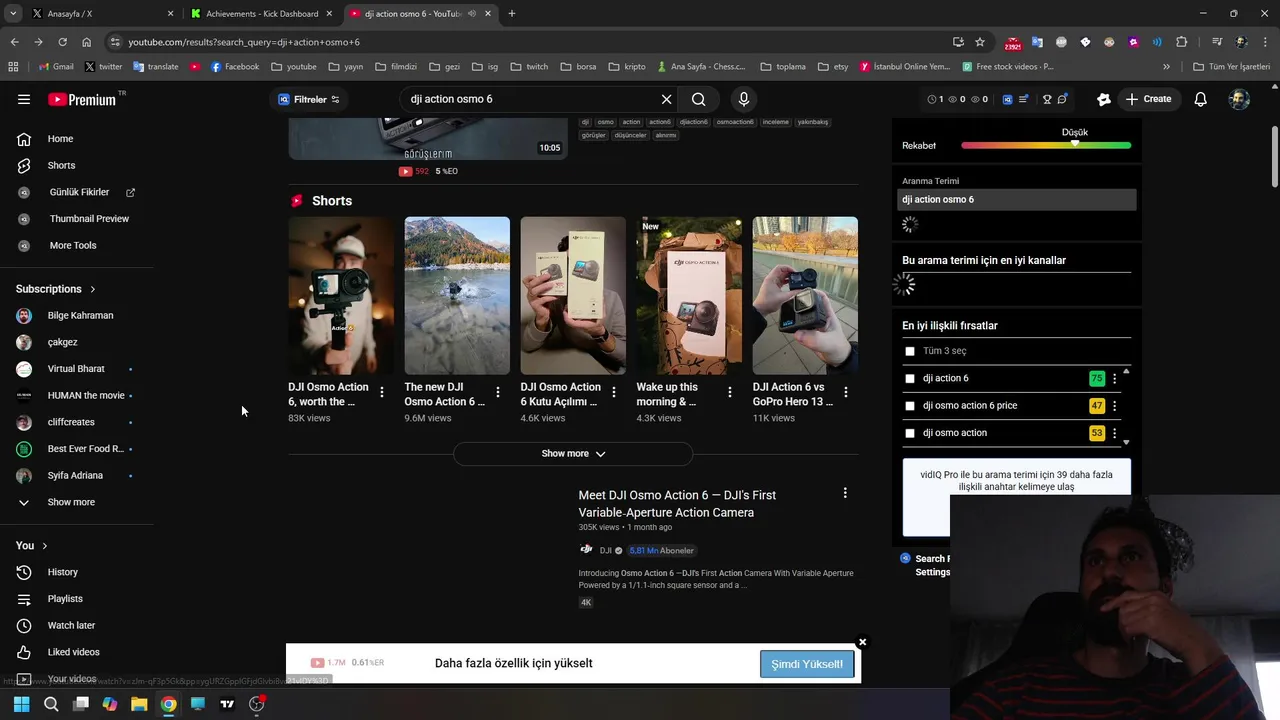Screen dimensions: 1280x720
Task: Click the Şimdi Yükselt! upgrade button
Action: (x=807, y=664)
